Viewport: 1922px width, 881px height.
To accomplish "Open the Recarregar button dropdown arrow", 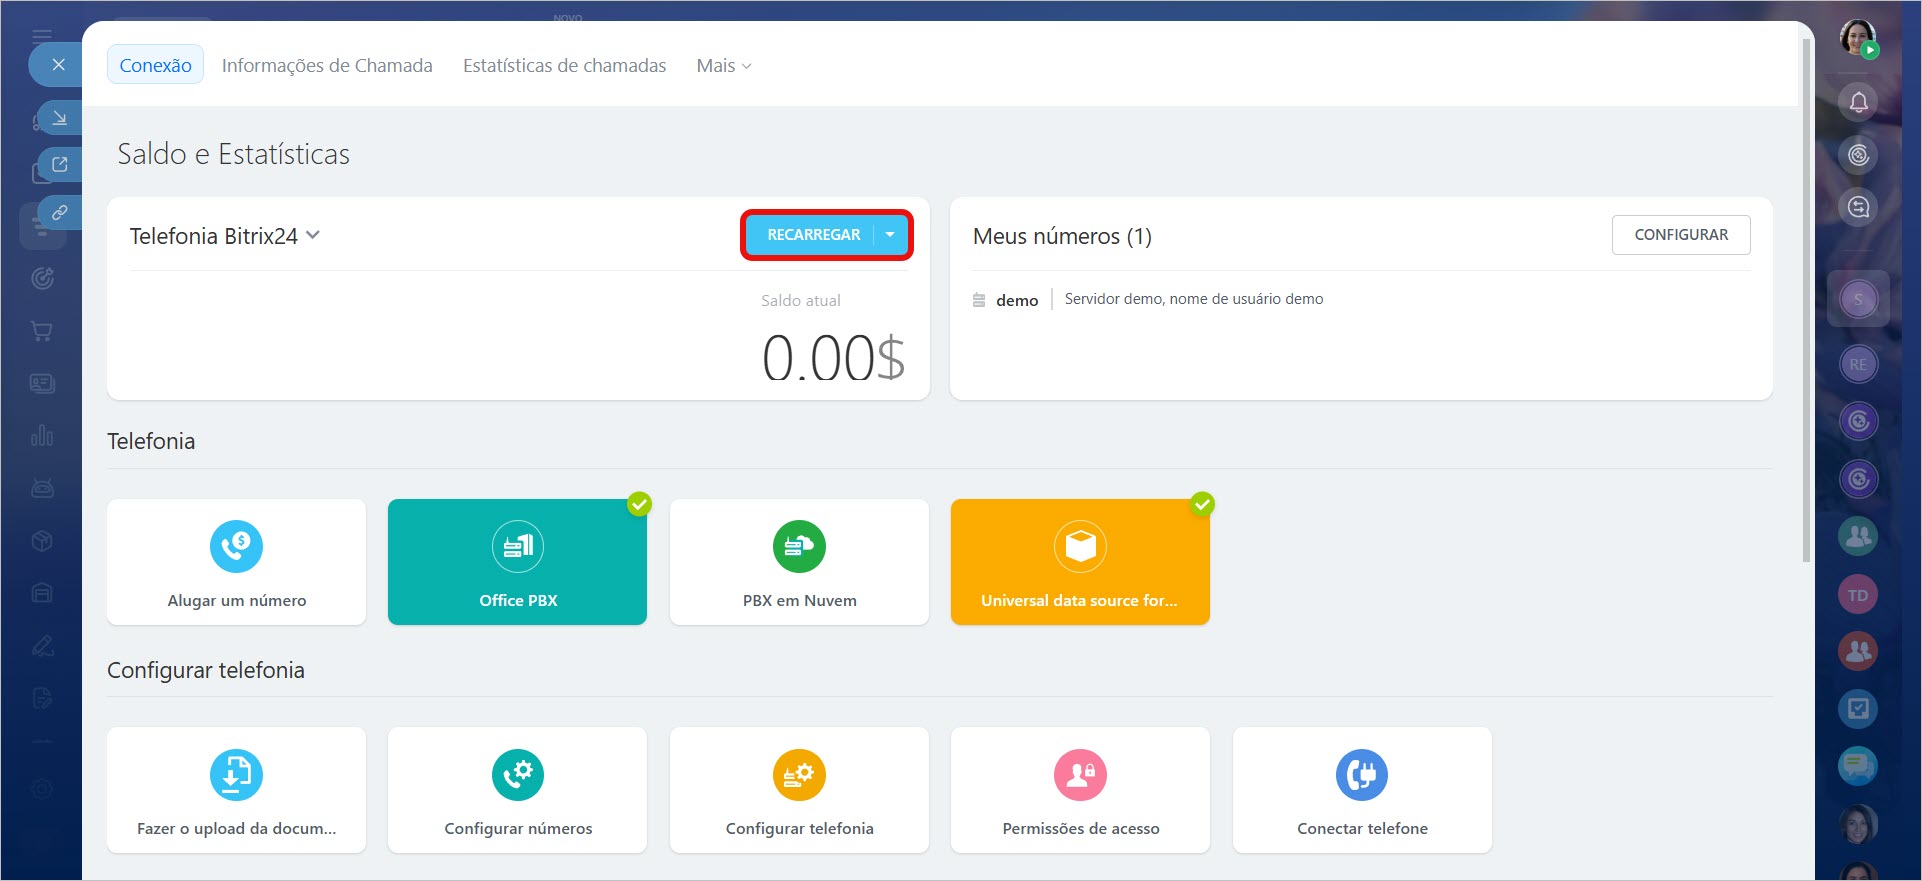I will [x=890, y=235].
